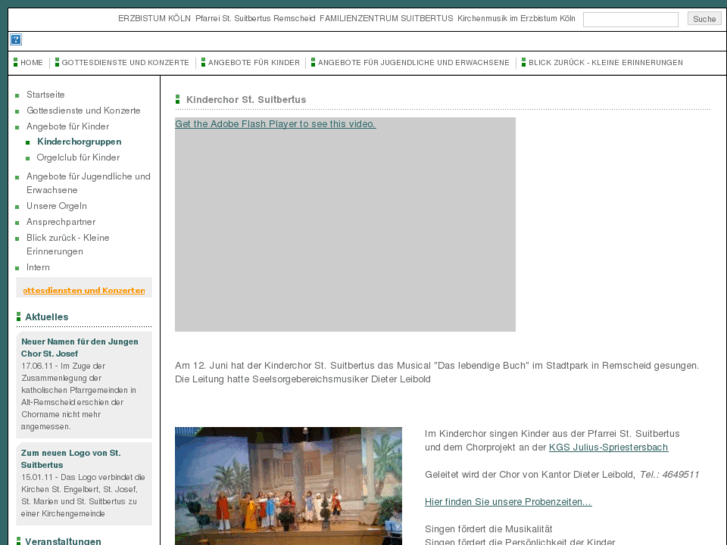Viewport: 727px width, 545px height.
Task: Open HOME in the navigation bar
Action: pos(32,63)
